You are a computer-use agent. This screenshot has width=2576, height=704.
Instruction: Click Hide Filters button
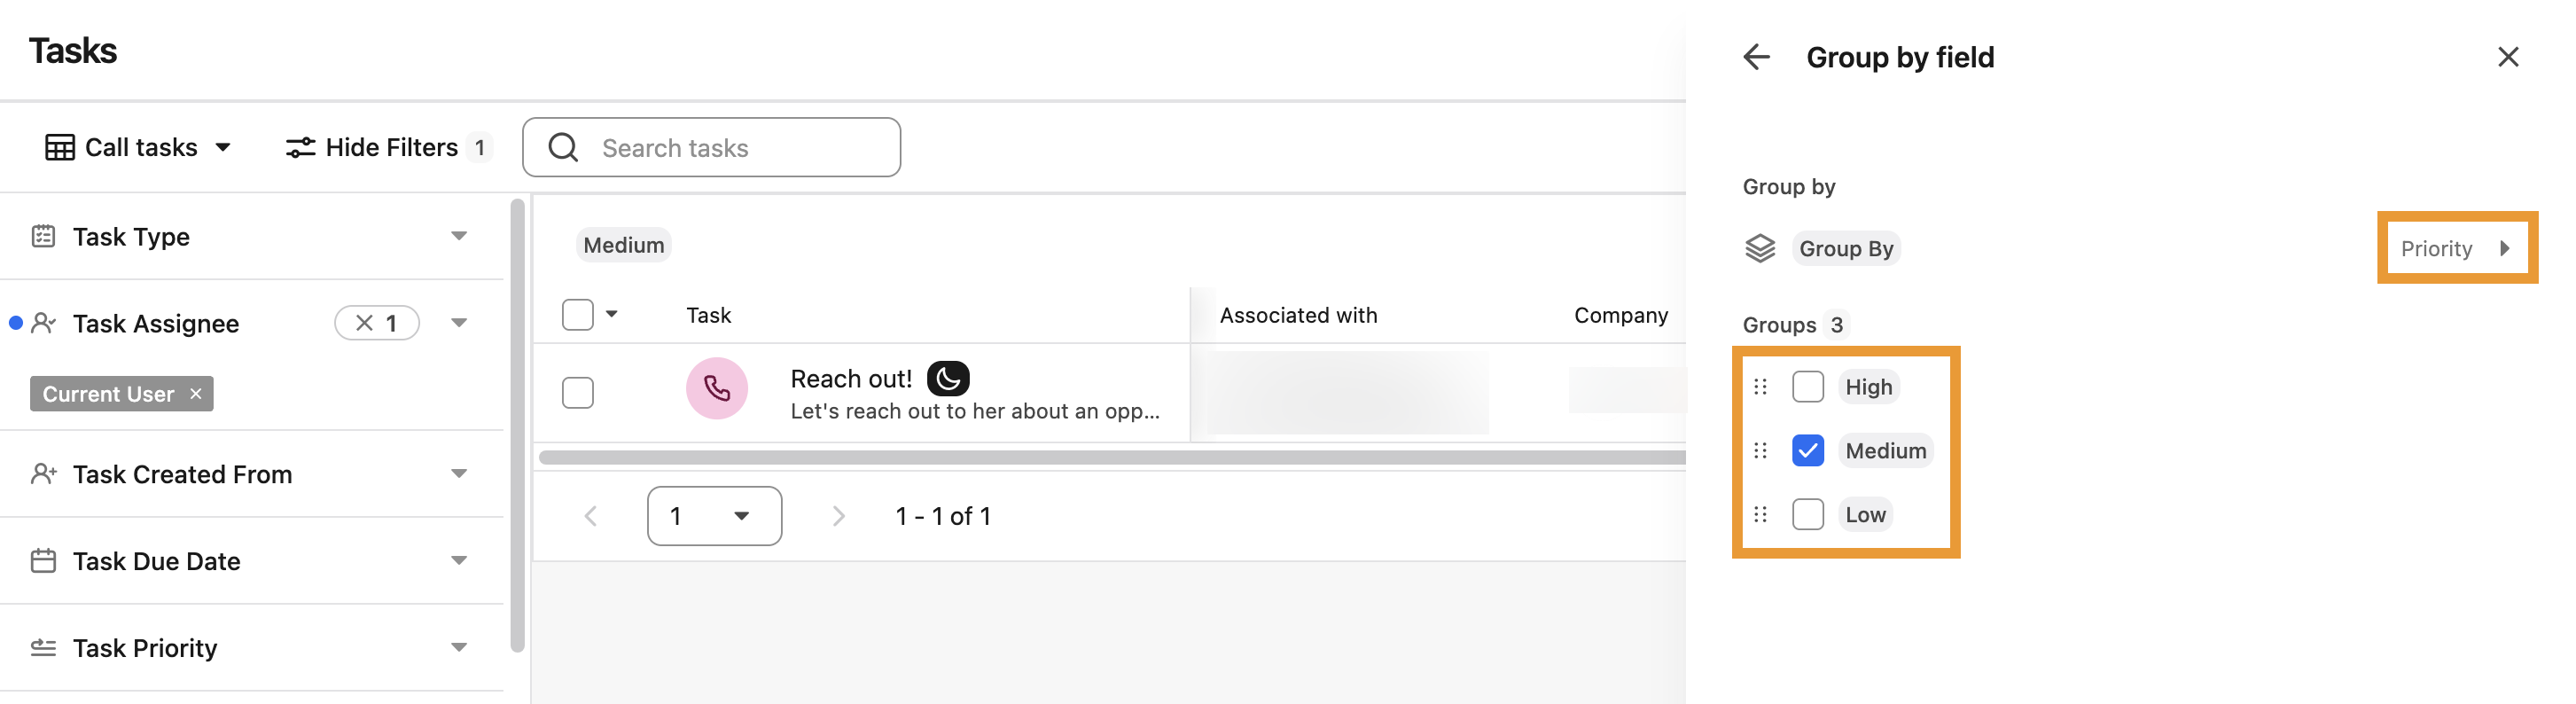[x=388, y=147]
